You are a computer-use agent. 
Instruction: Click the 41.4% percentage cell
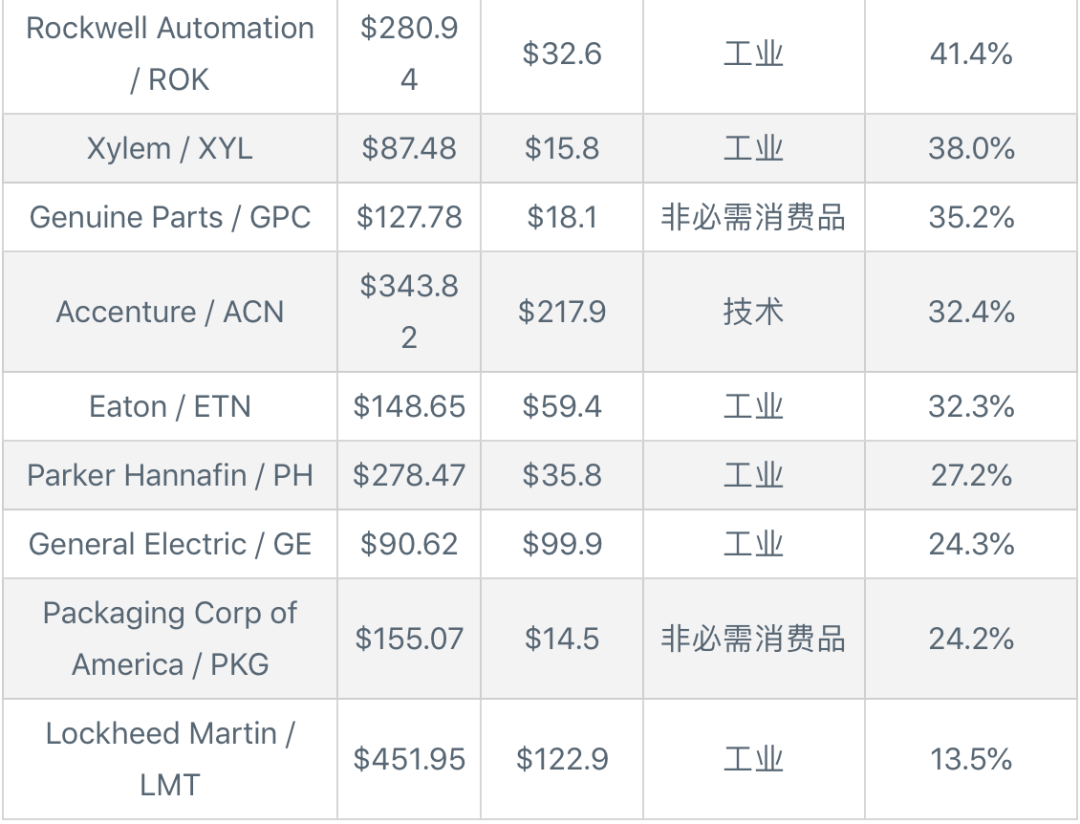click(971, 54)
